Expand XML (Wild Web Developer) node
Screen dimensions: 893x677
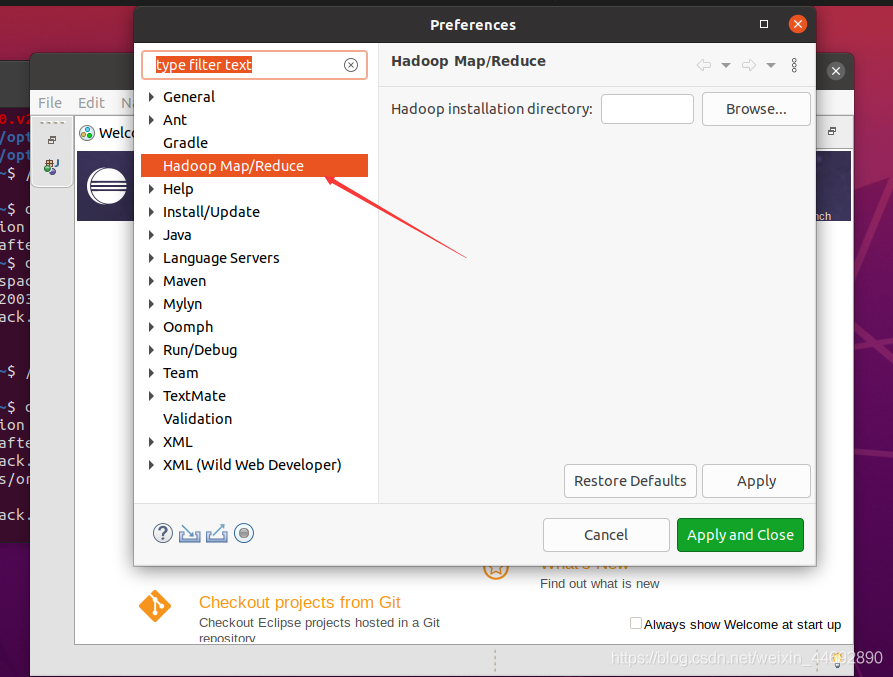(151, 465)
